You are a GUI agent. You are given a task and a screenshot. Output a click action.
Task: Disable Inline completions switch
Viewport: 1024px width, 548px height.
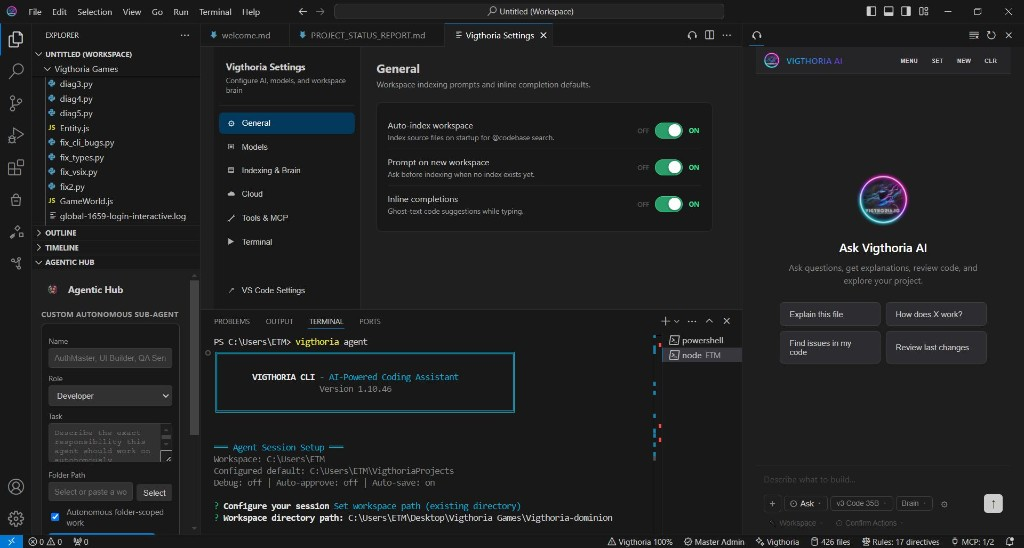point(668,204)
